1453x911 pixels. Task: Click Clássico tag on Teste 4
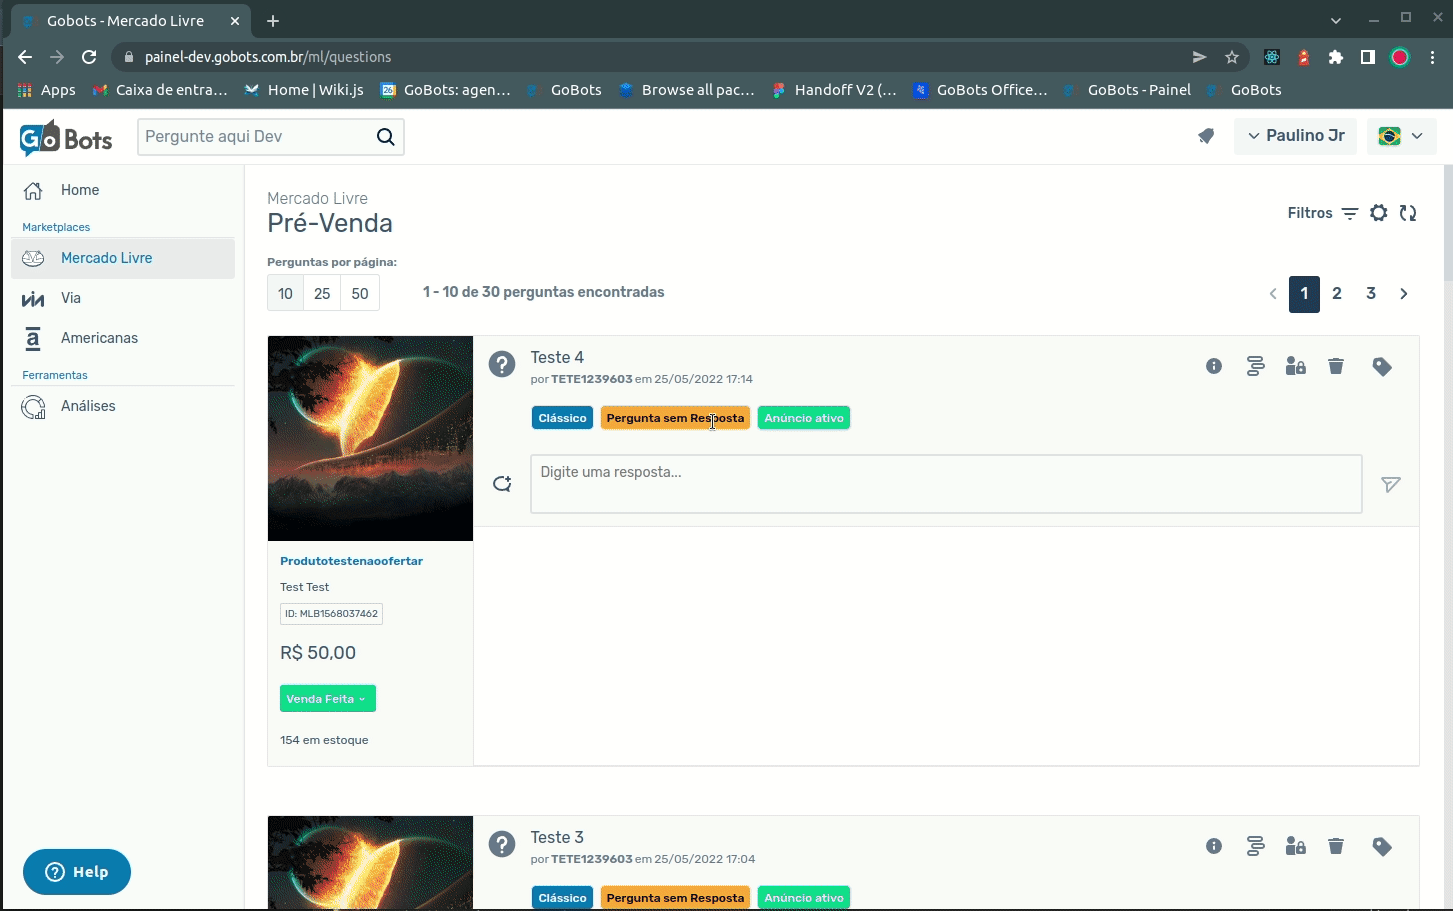(562, 418)
